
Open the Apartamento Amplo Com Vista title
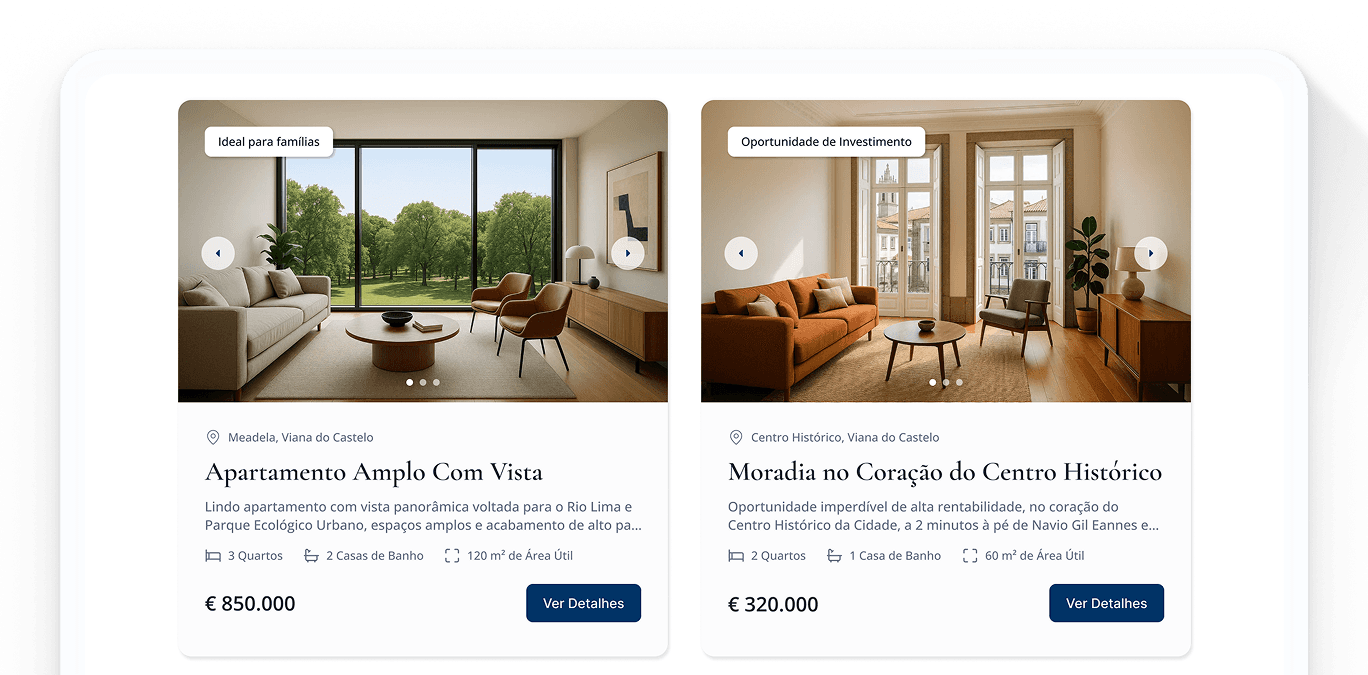(374, 472)
